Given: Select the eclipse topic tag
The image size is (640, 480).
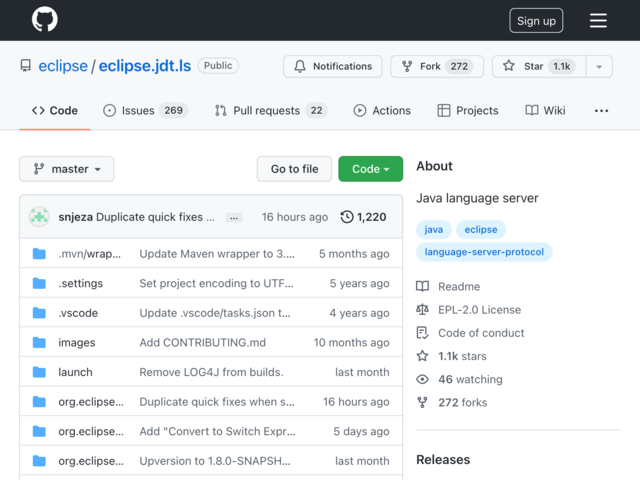Looking at the screenshot, I should pos(481,229).
